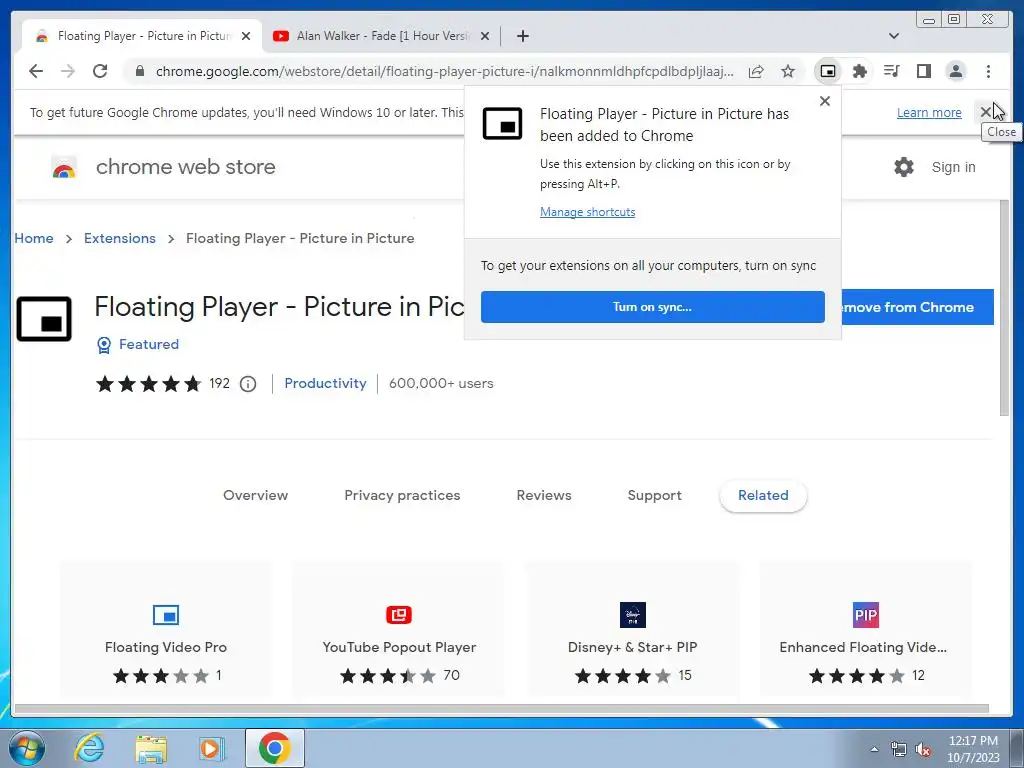Go back to the previous page
The height and width of the screenshot is (768, 1024).
(36, 71)
